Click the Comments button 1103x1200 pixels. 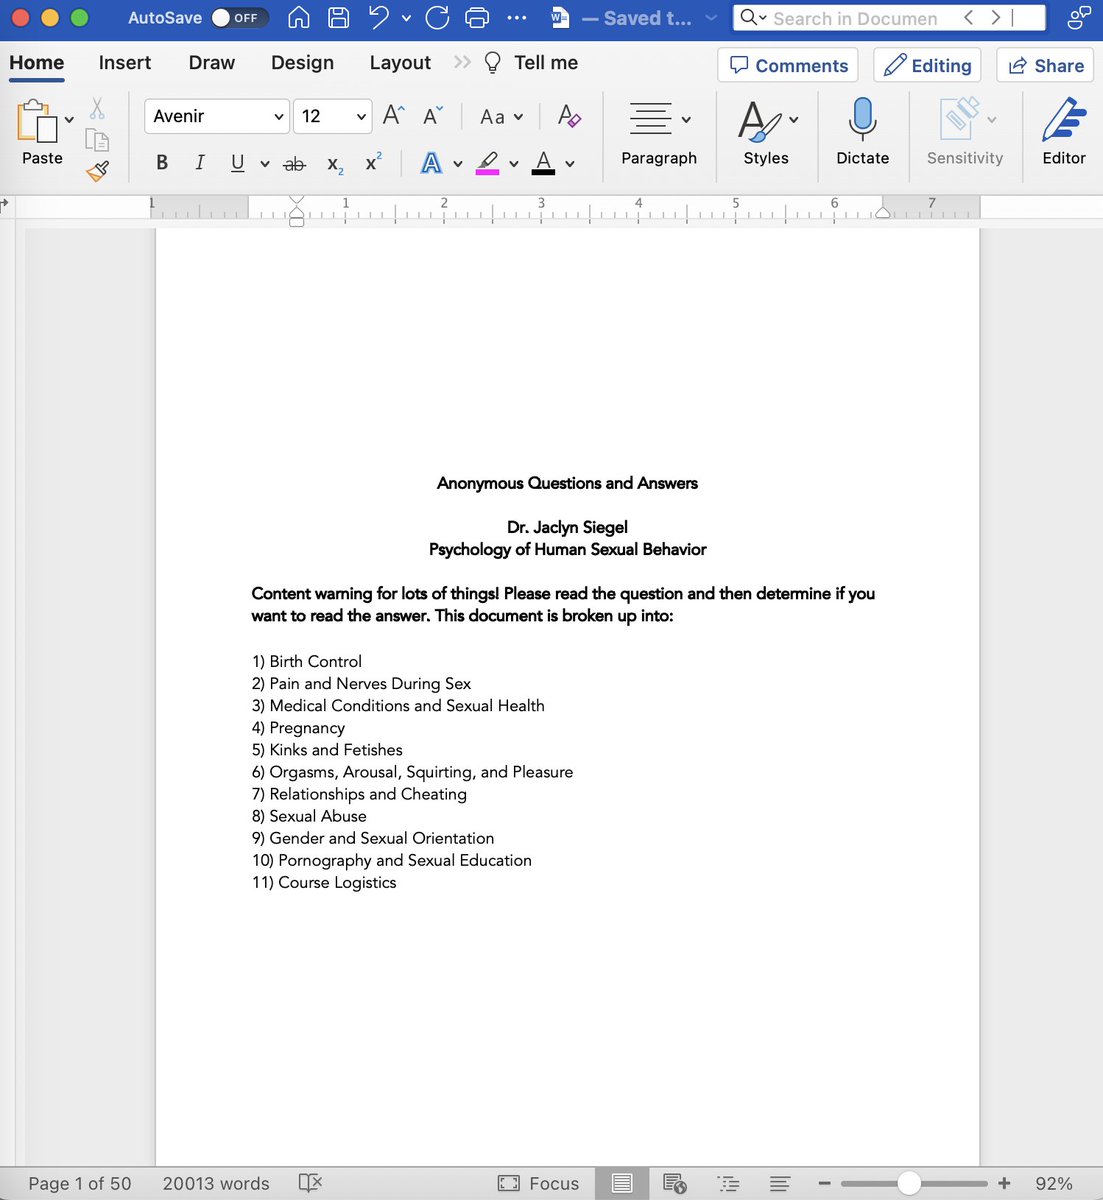789,65
